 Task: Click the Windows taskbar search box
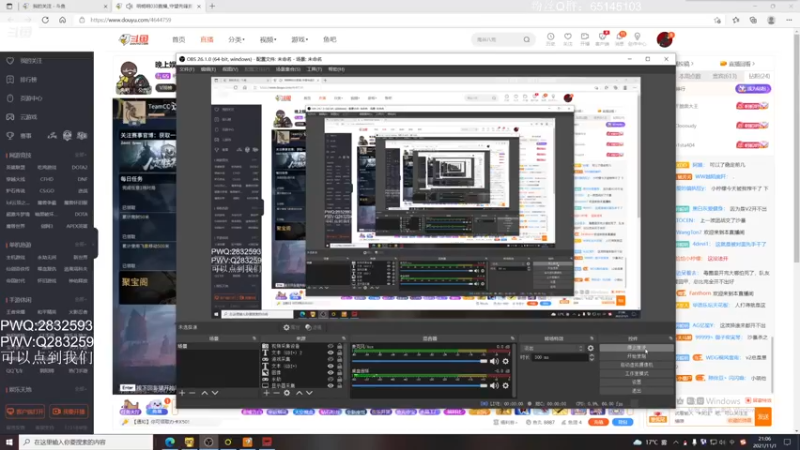[86, 442]
